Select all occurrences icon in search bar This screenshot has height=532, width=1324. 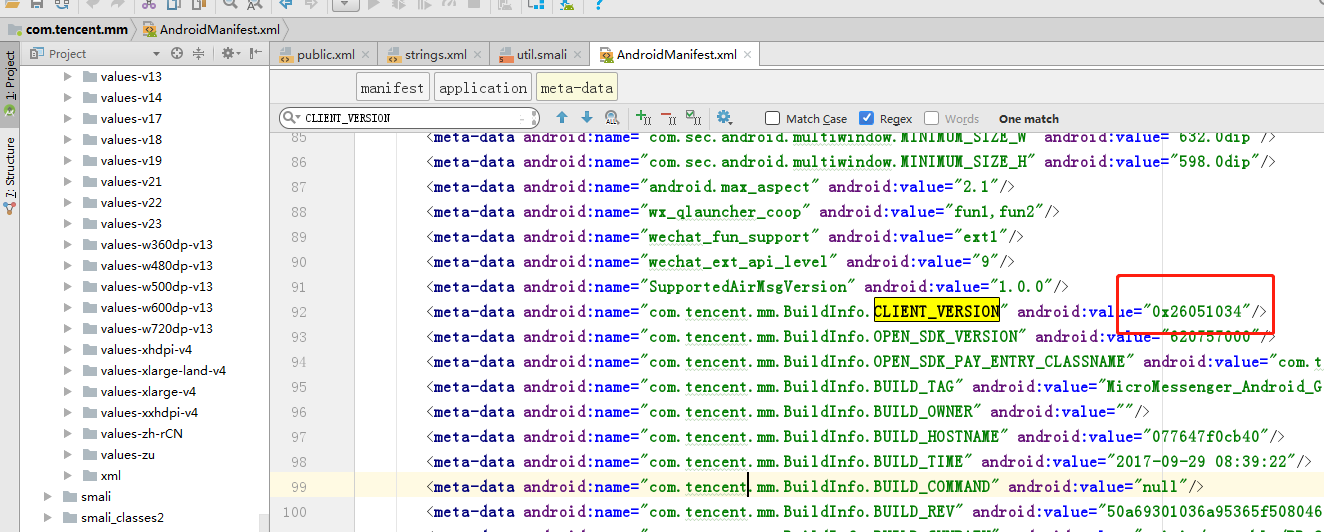pos(693,118)
